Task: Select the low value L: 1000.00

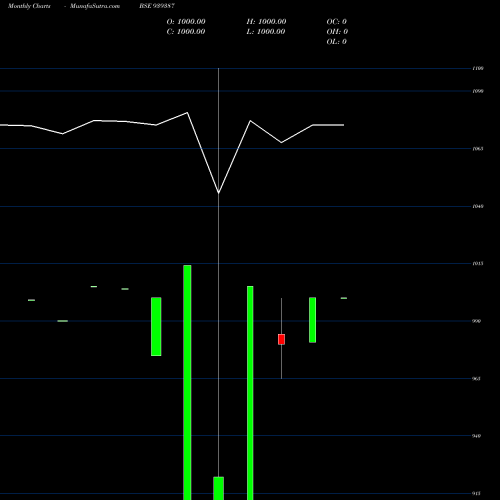Action: (266, 32)
